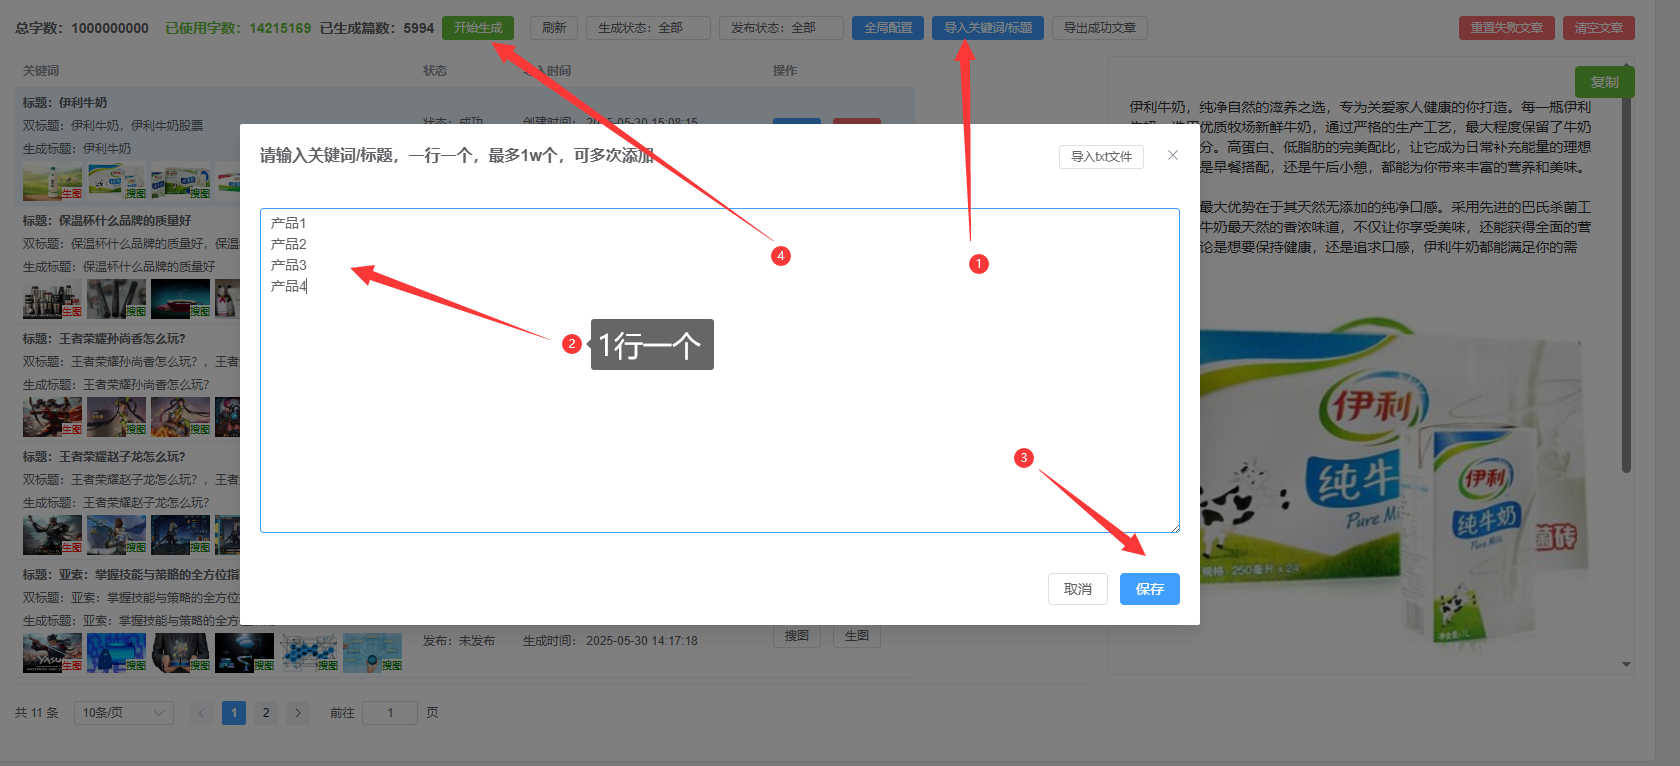This screenshot has width=1680, height=766.
Task: Open first thumbnail in 赵子龙 row
Action: click(x=53, y=535)
